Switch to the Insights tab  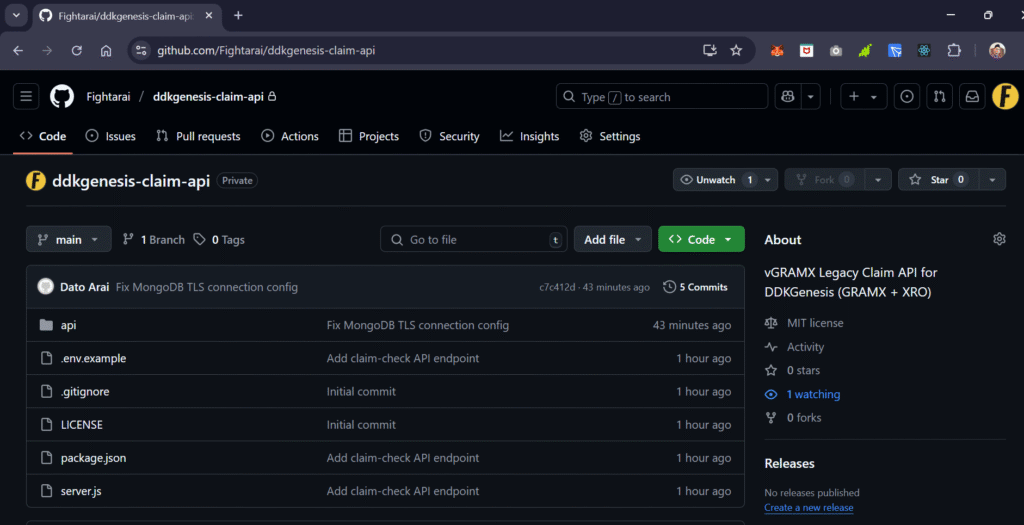pyautogui.click(x=530, y=136)
